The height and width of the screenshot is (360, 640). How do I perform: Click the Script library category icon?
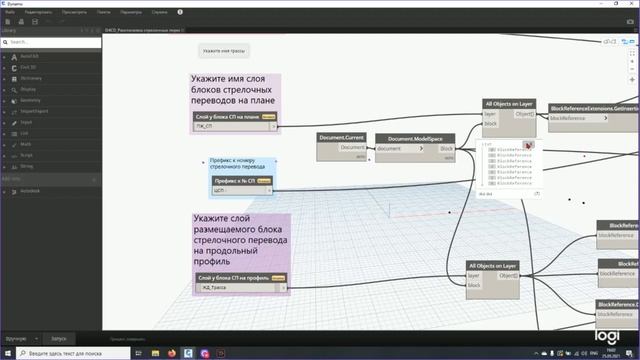(x=14, y=156)
